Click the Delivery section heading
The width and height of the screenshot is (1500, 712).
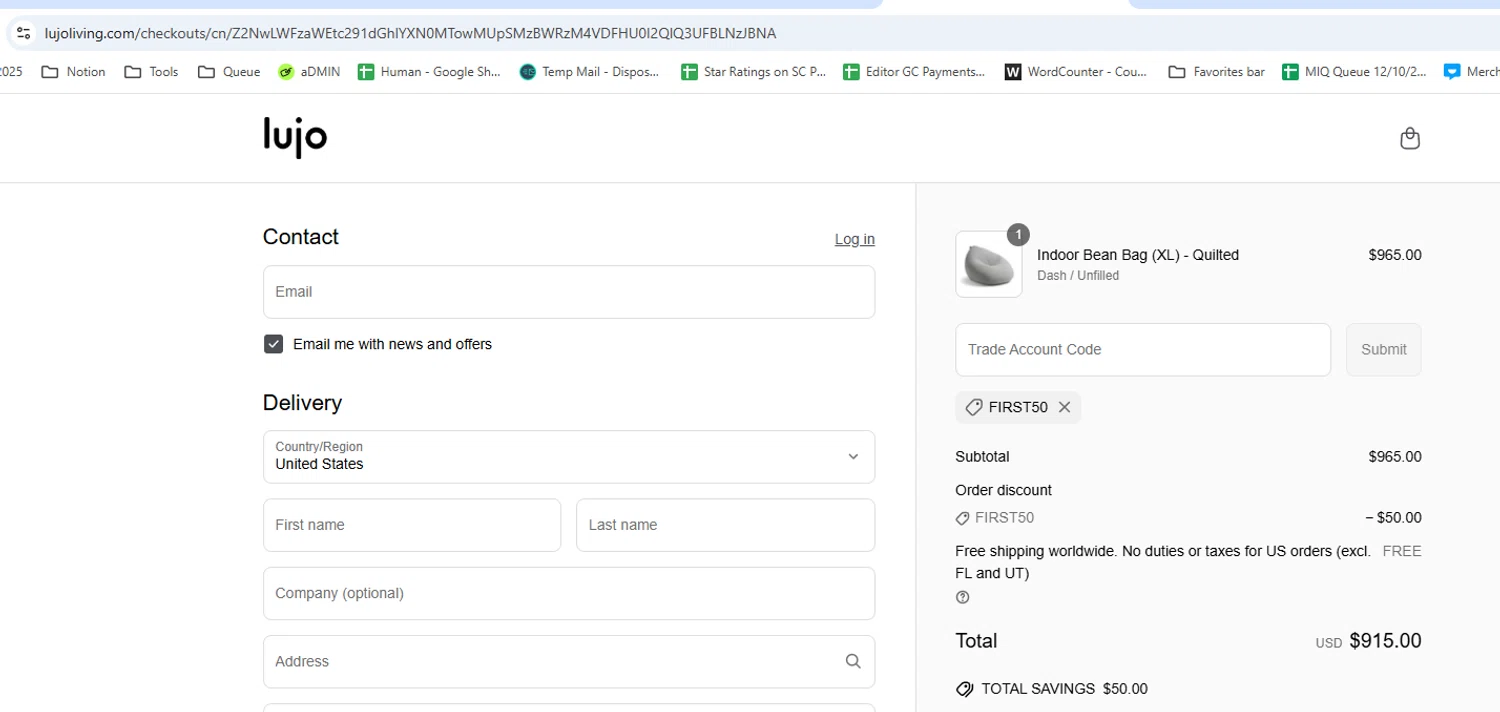pos(302,403)
